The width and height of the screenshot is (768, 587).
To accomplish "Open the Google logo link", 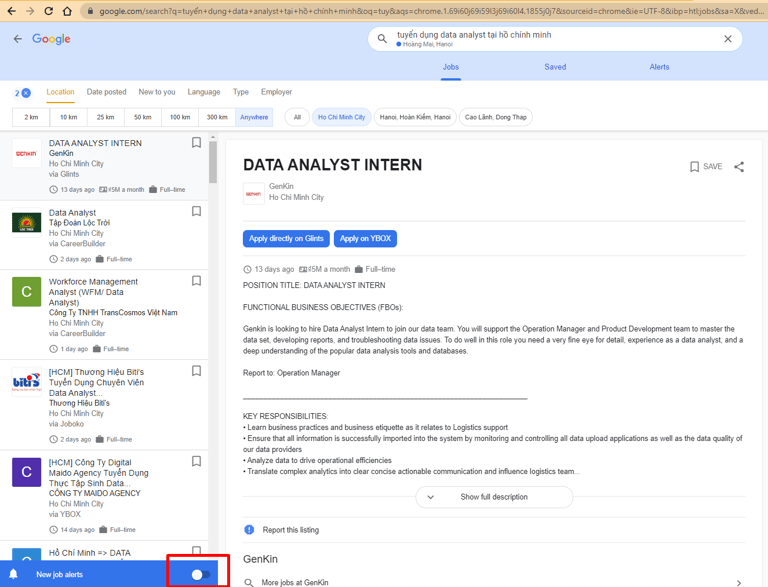I will [51, 39].
